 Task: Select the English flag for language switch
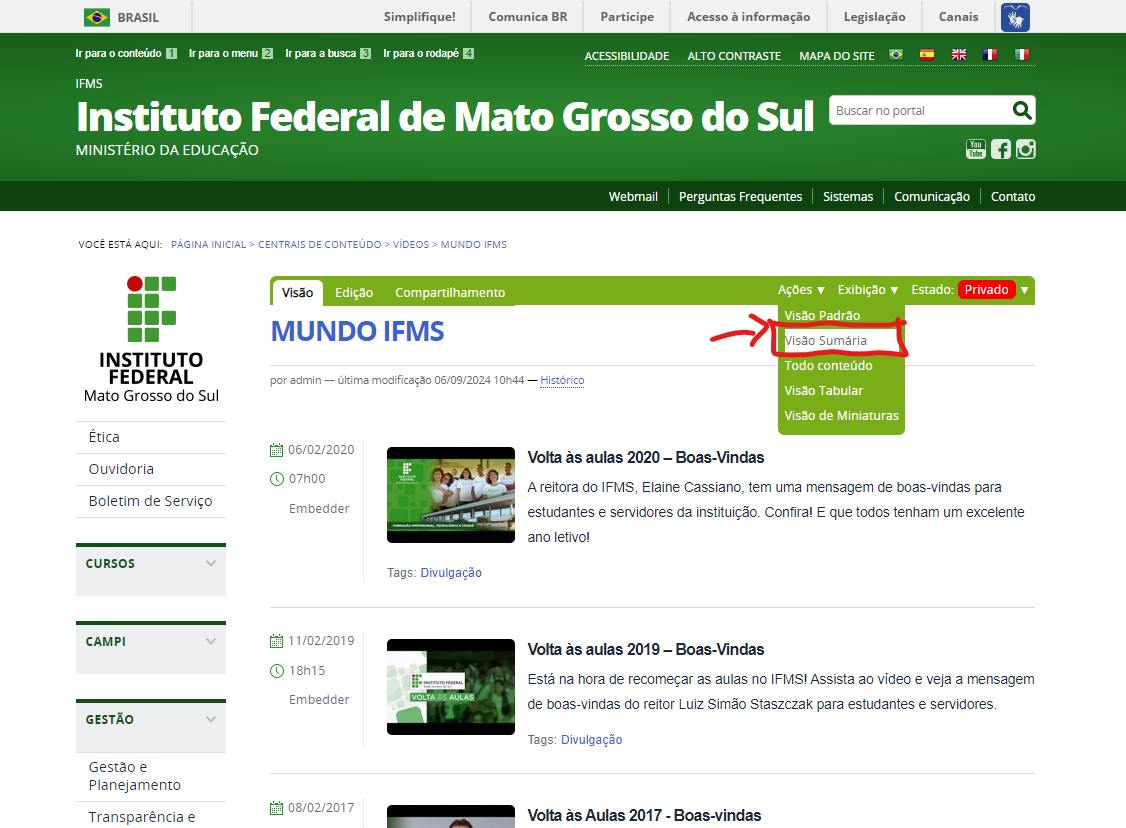[959, 55]
